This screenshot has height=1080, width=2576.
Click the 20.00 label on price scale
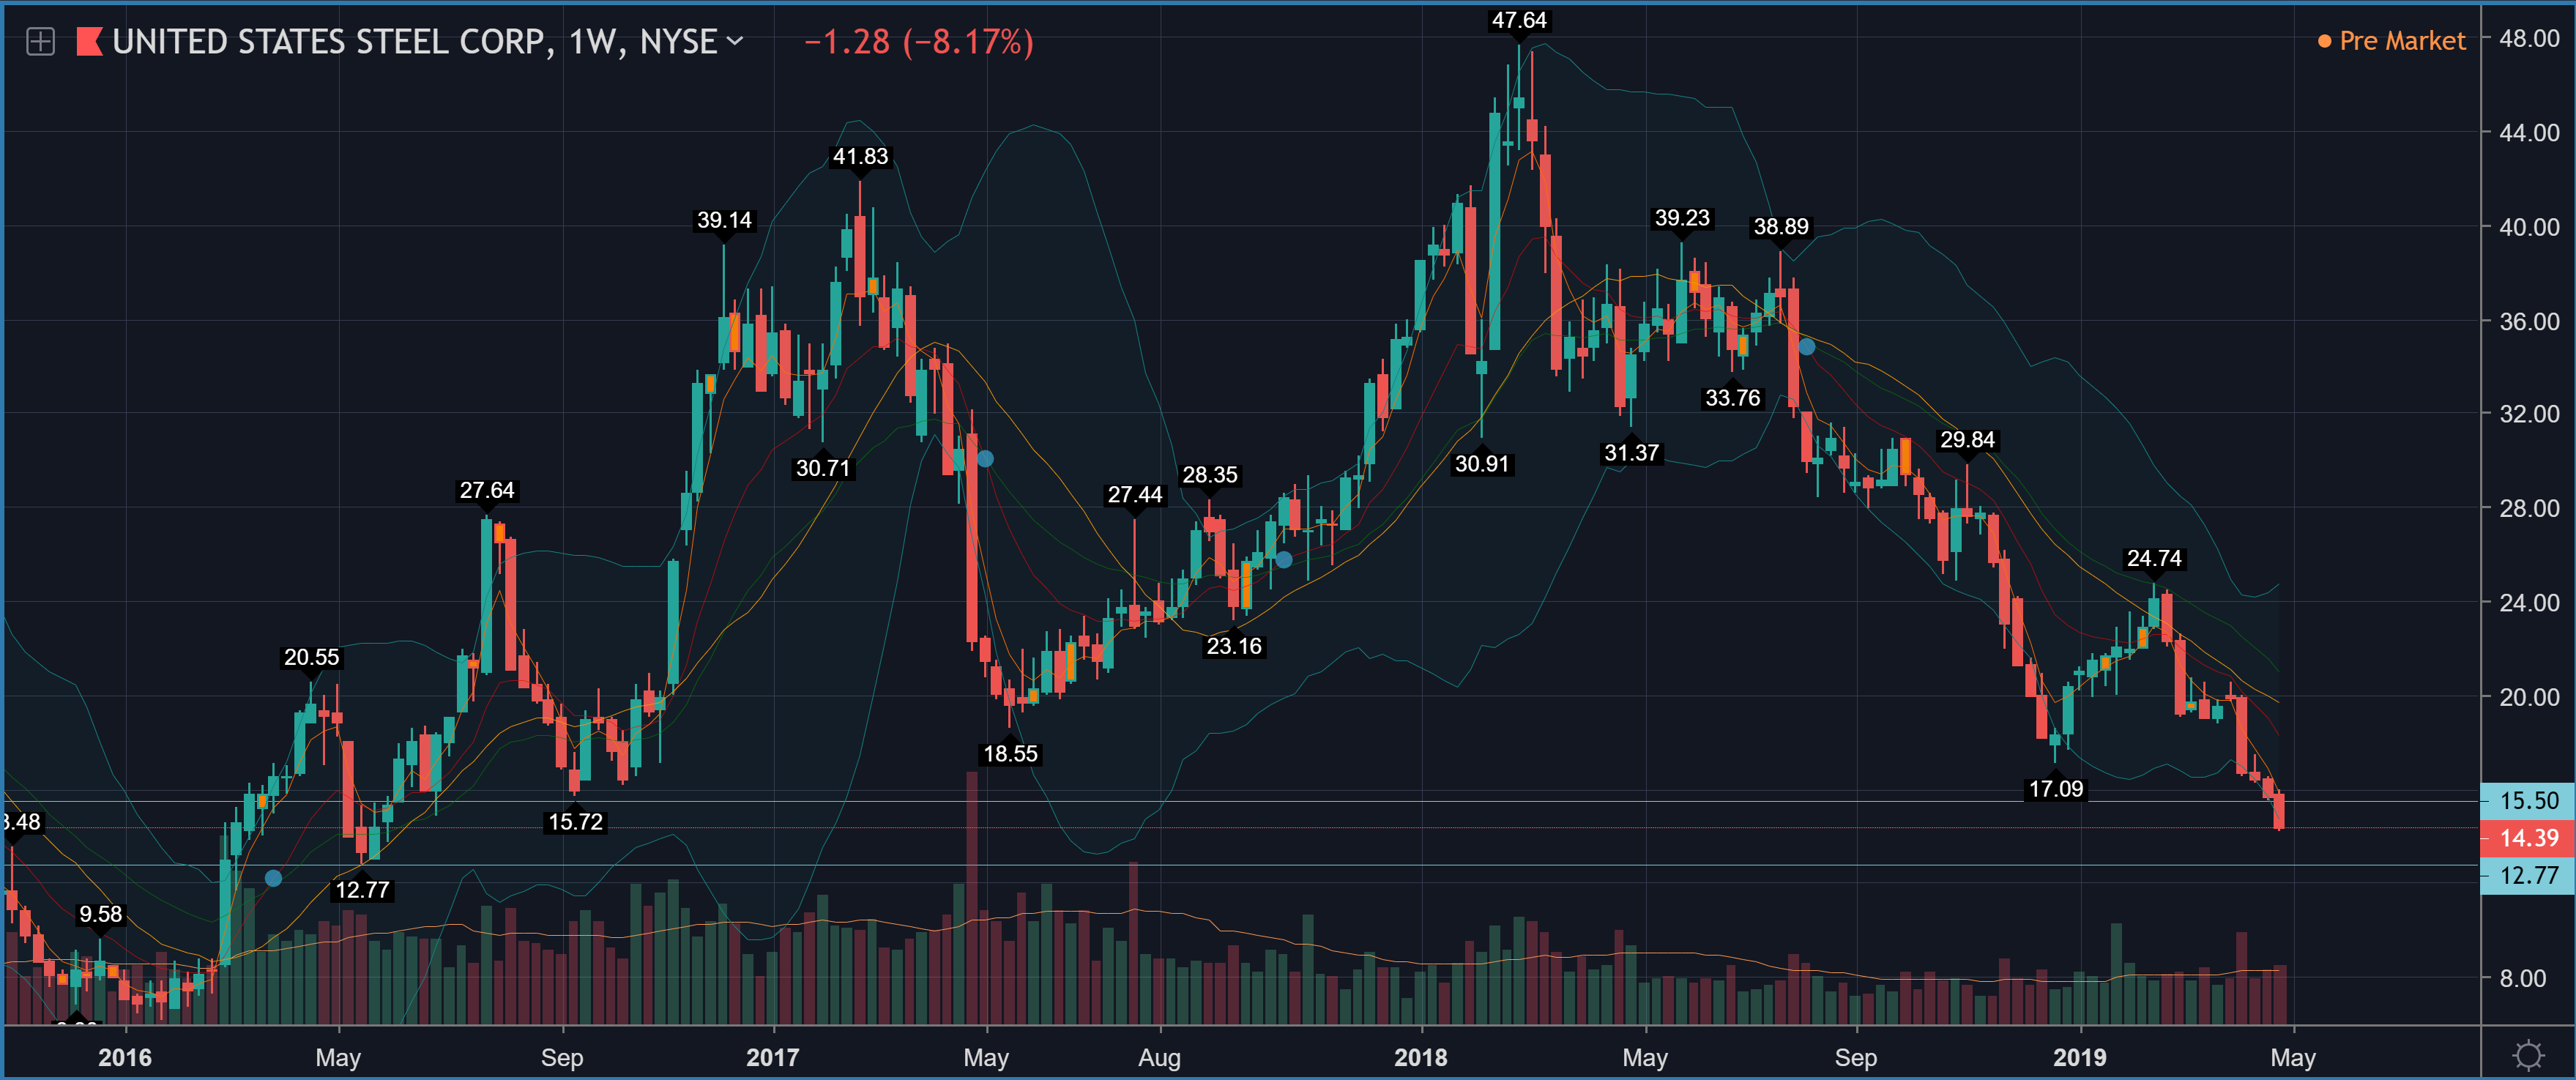pos(2529,697)
